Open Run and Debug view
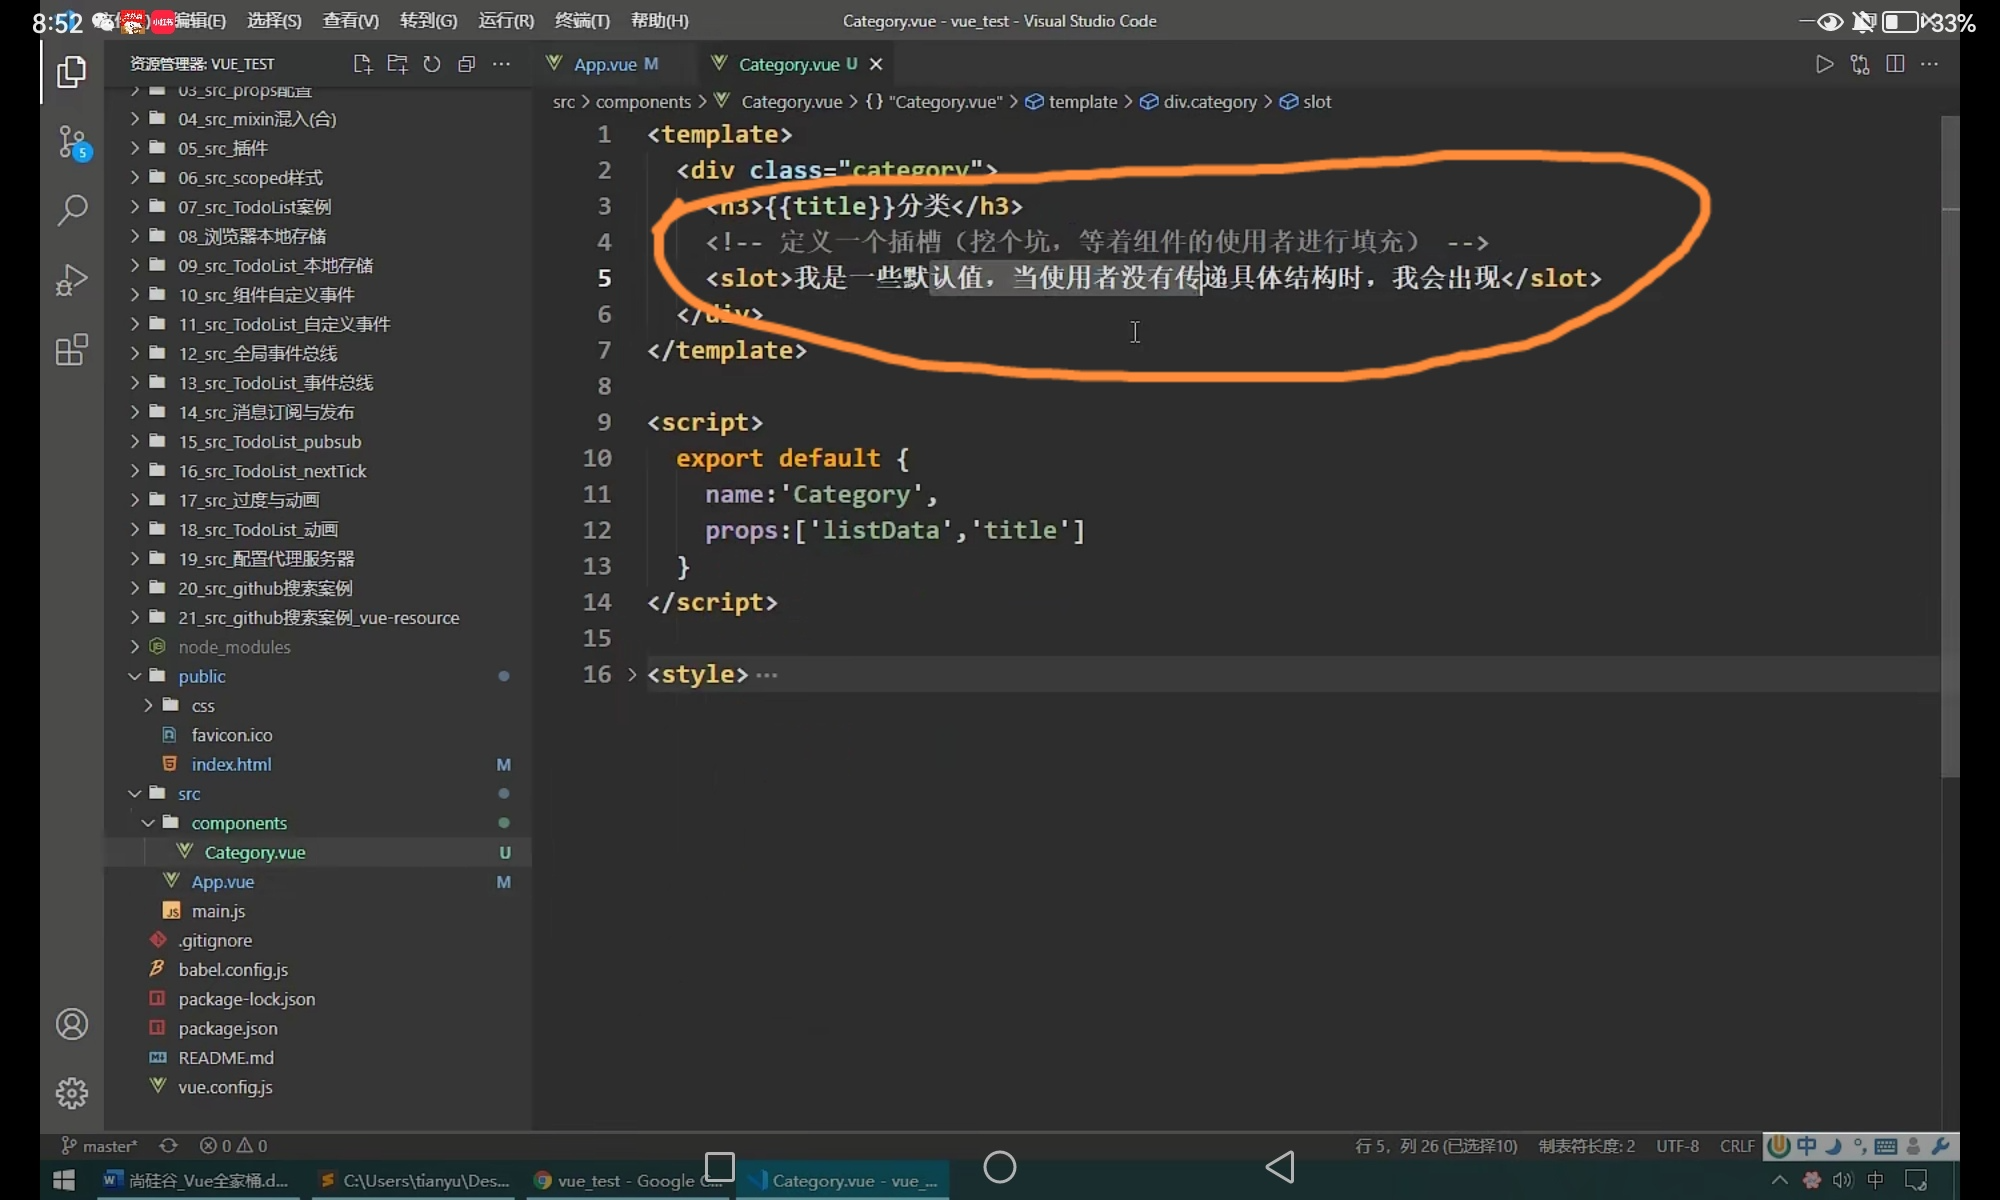The image size is (2000, 1200). pos(72,280)
